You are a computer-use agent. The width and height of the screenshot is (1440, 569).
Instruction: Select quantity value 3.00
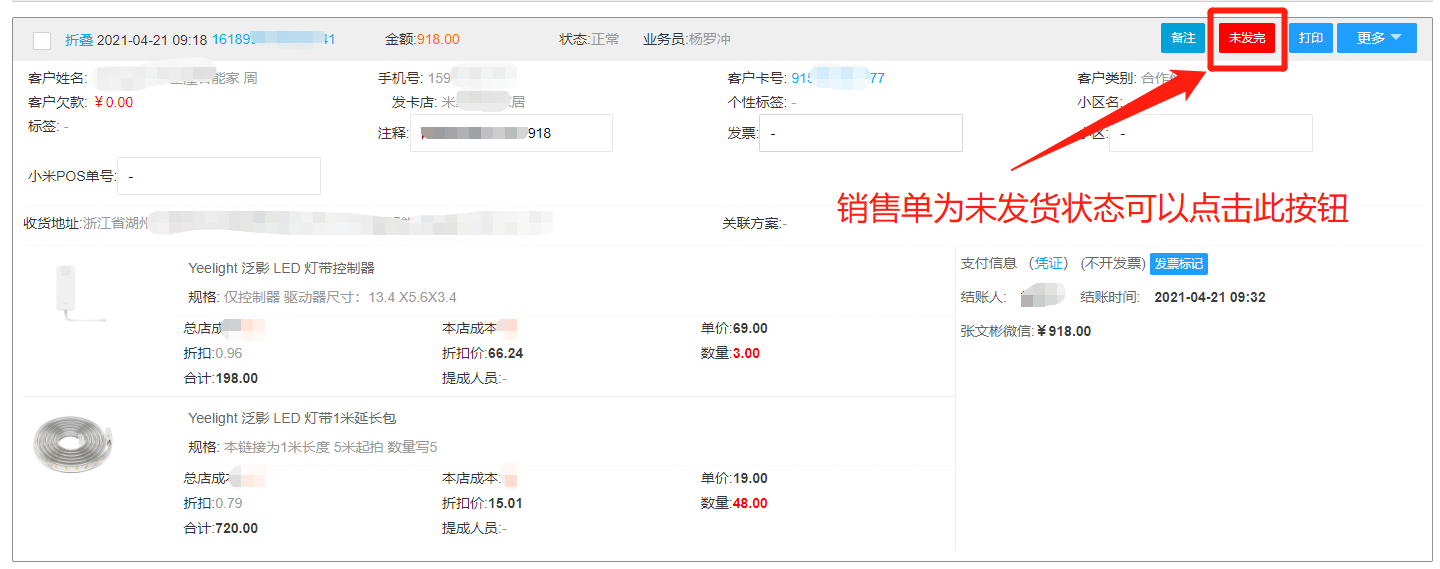tap(746, 353)
